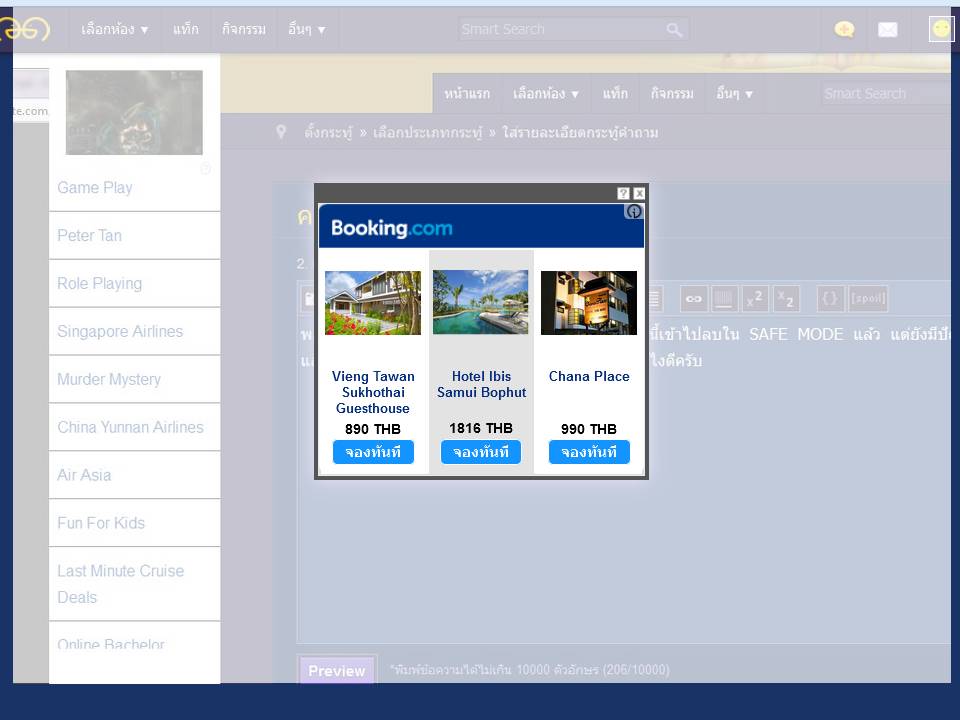Open the messages envelope icon

click(888, 29)
